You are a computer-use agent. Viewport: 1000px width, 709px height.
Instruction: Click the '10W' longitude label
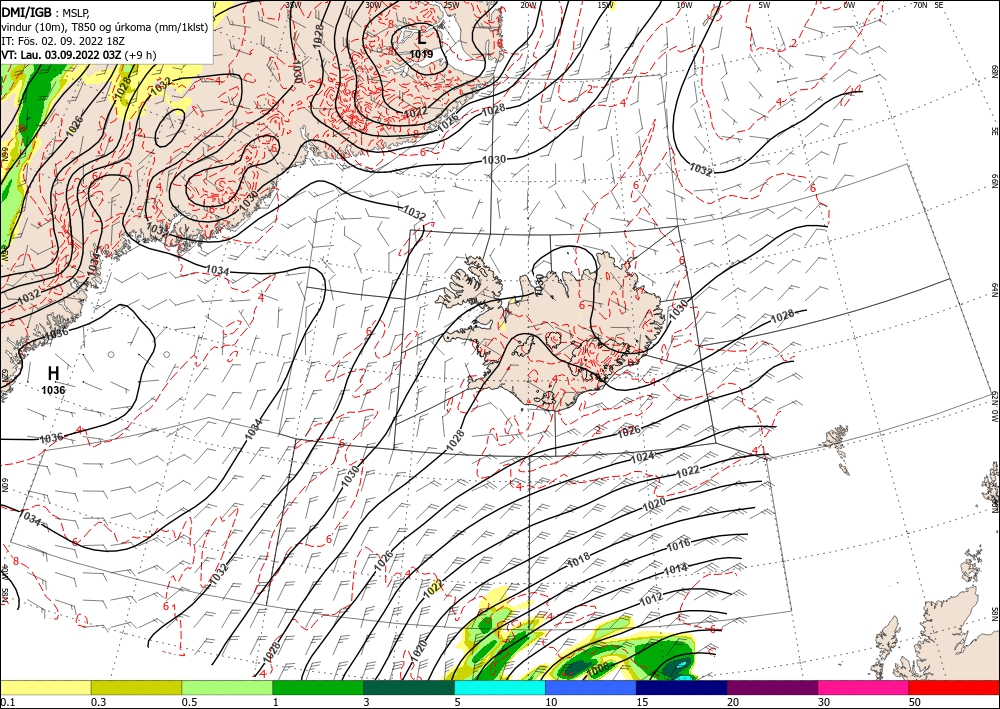tap(684, 5)
